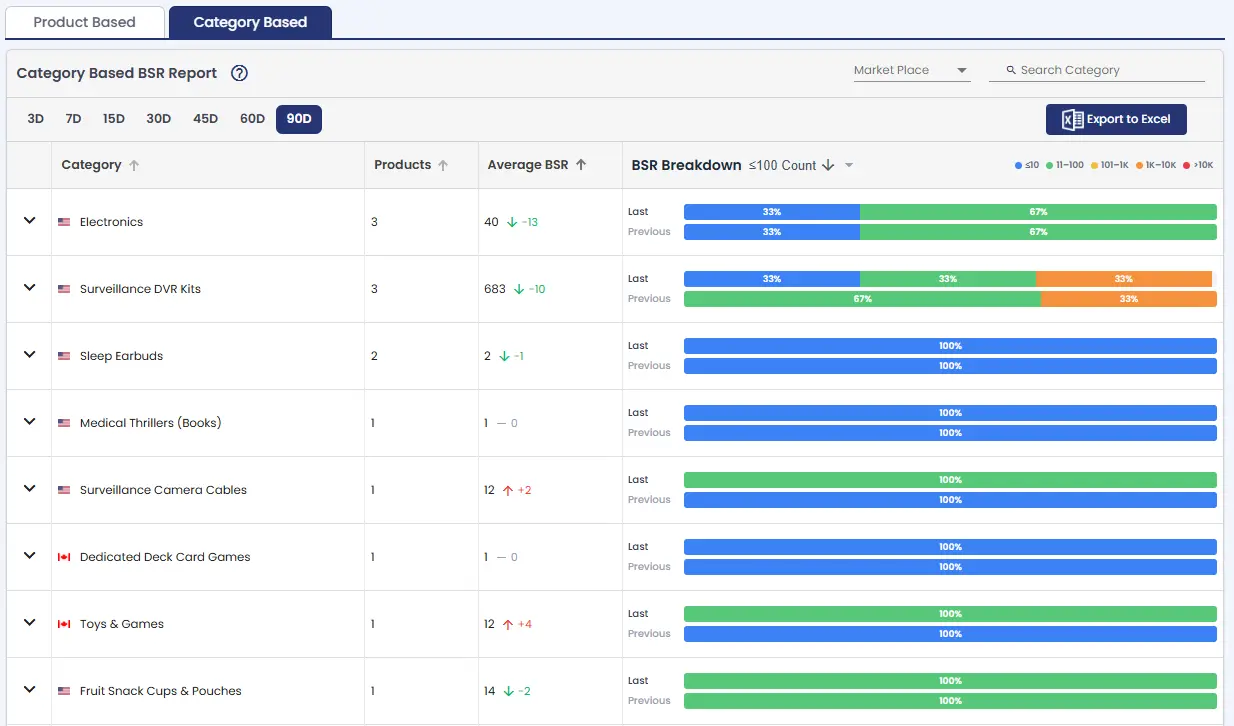Image resolution: width=1234 pixels, height=726 pixels.
Task: Click the US flag beside Surveillance Camera Cables
Action: (x=64, y=490)
